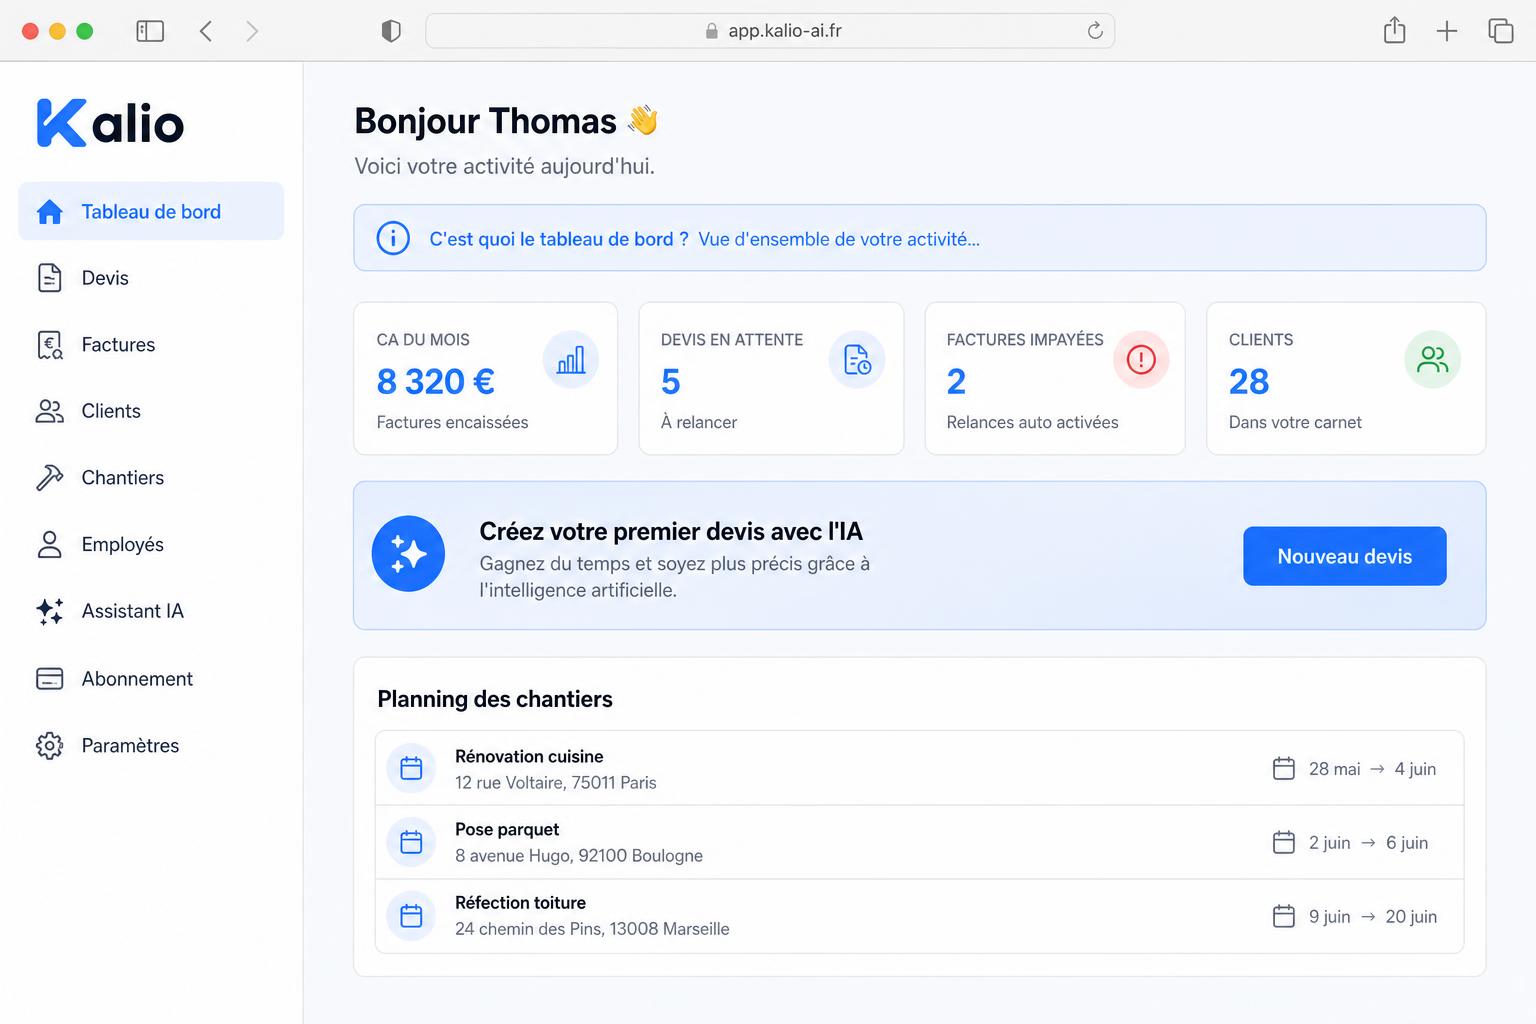Click the calendar icon beside 2 juin date
Screen dimensions: 1536x1024
point(1284,842)
